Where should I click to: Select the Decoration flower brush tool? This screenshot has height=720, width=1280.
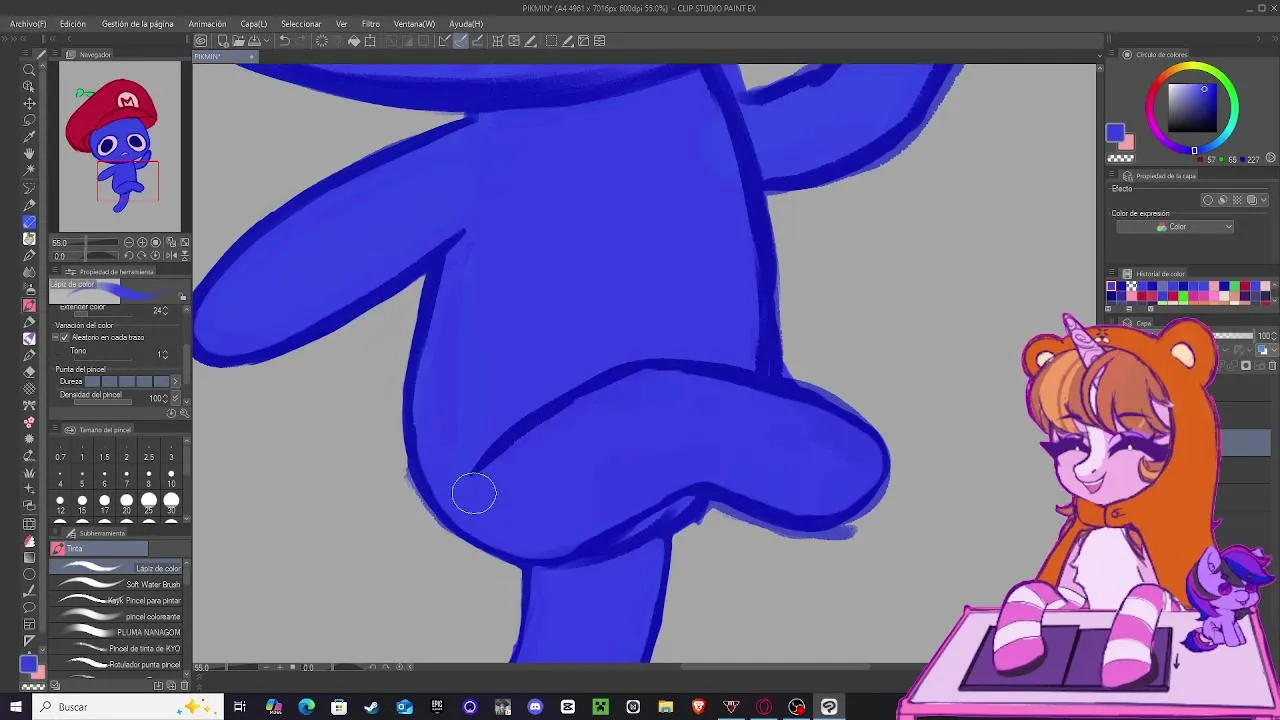pyautogui.click(x=29, y=423)
